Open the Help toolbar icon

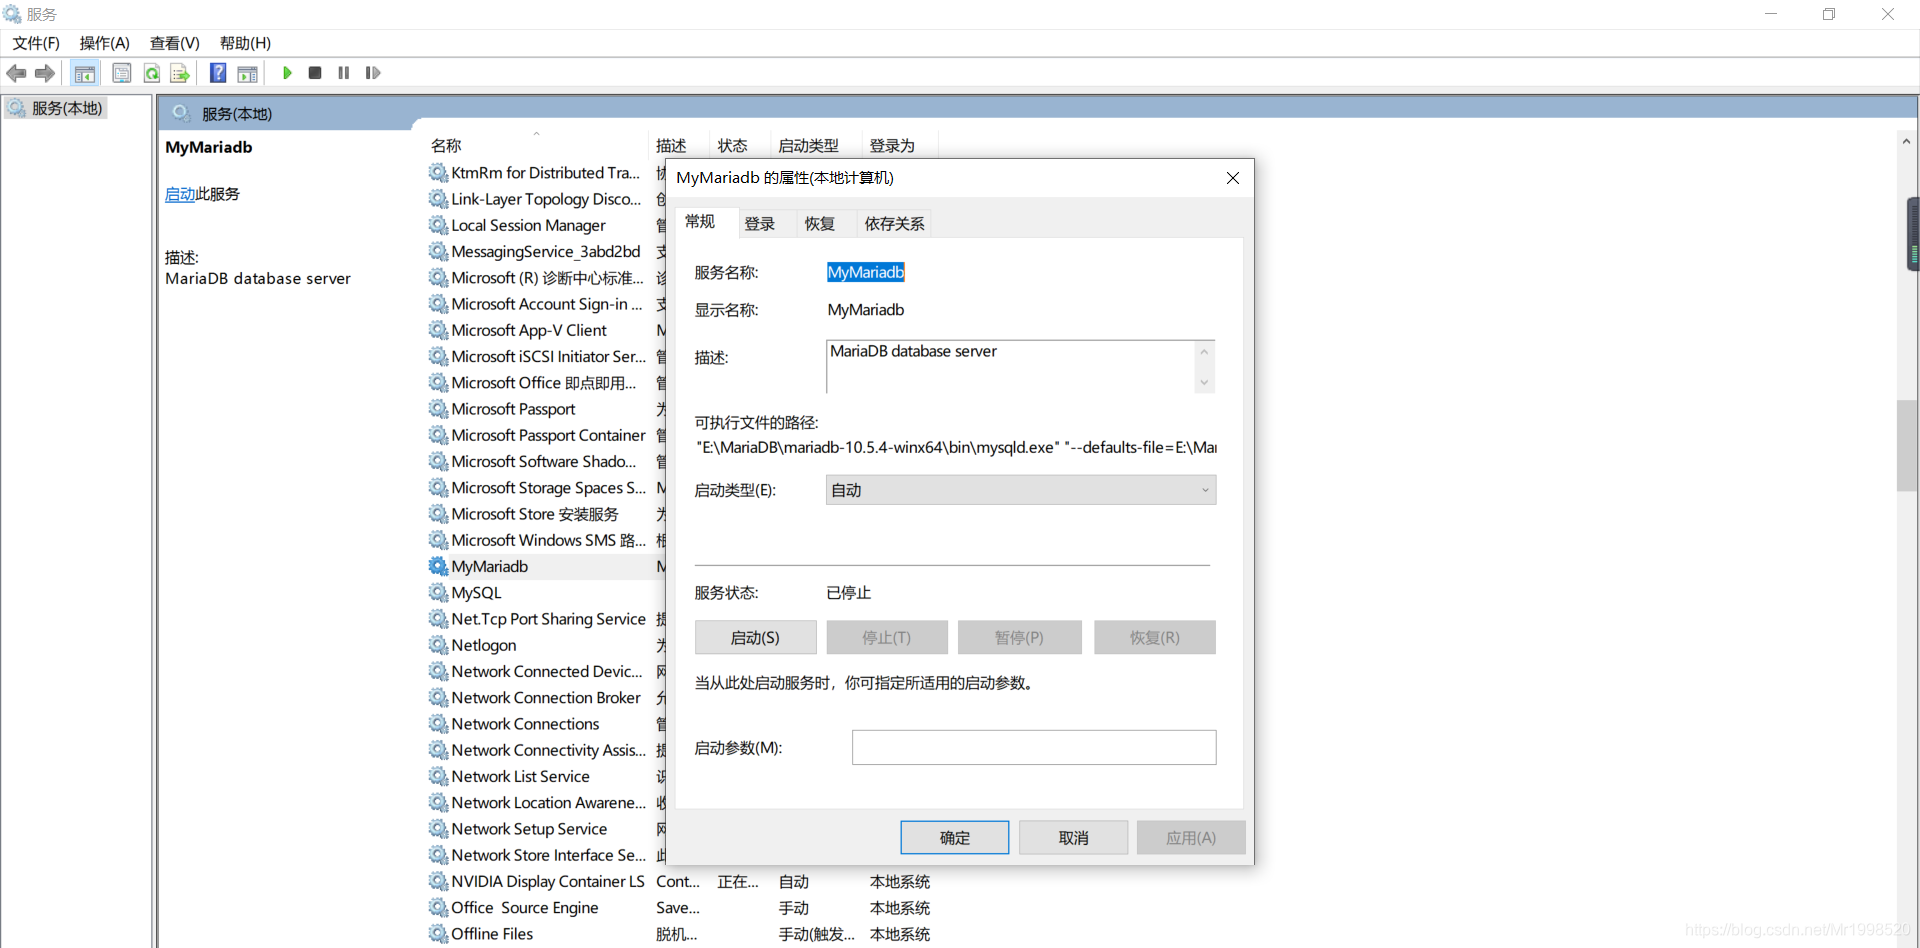pos(218,73)
